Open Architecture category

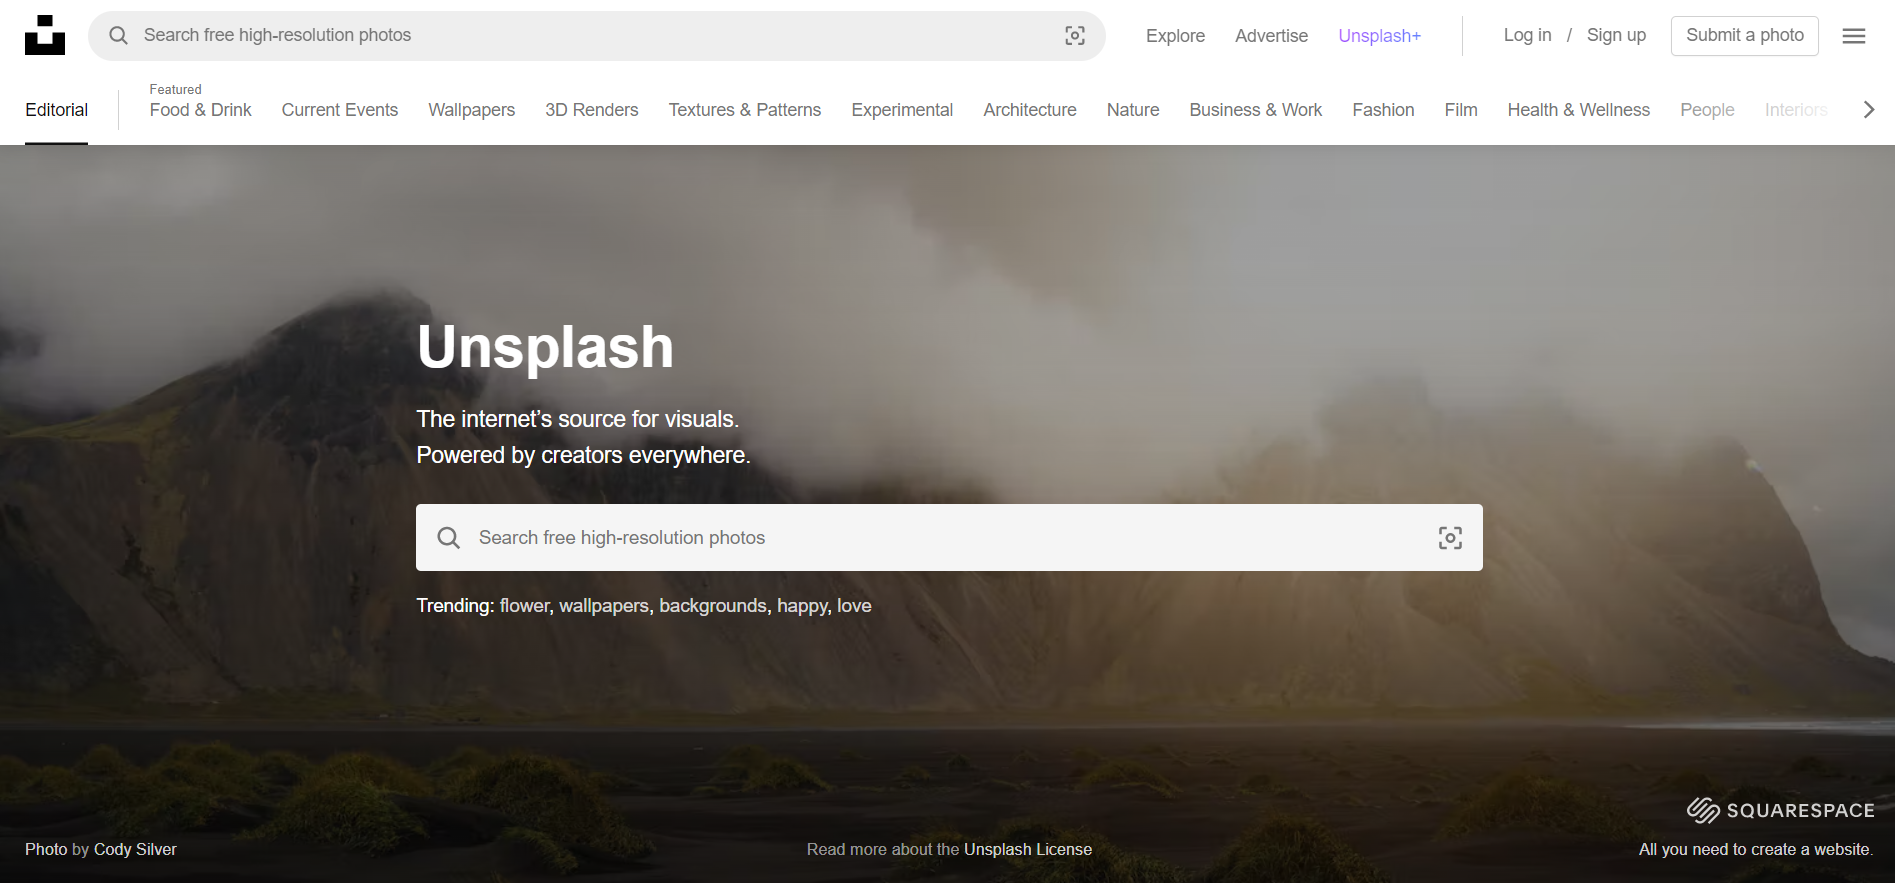coord(1030,110)
